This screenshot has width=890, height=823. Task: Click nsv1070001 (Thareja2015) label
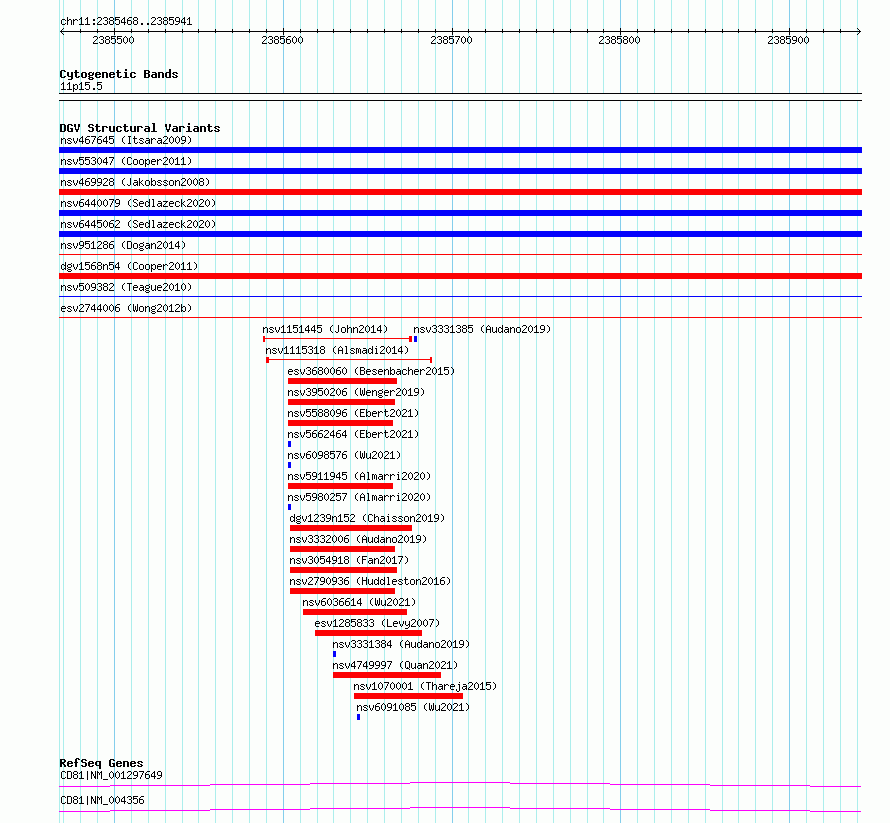tap(425, 686)
